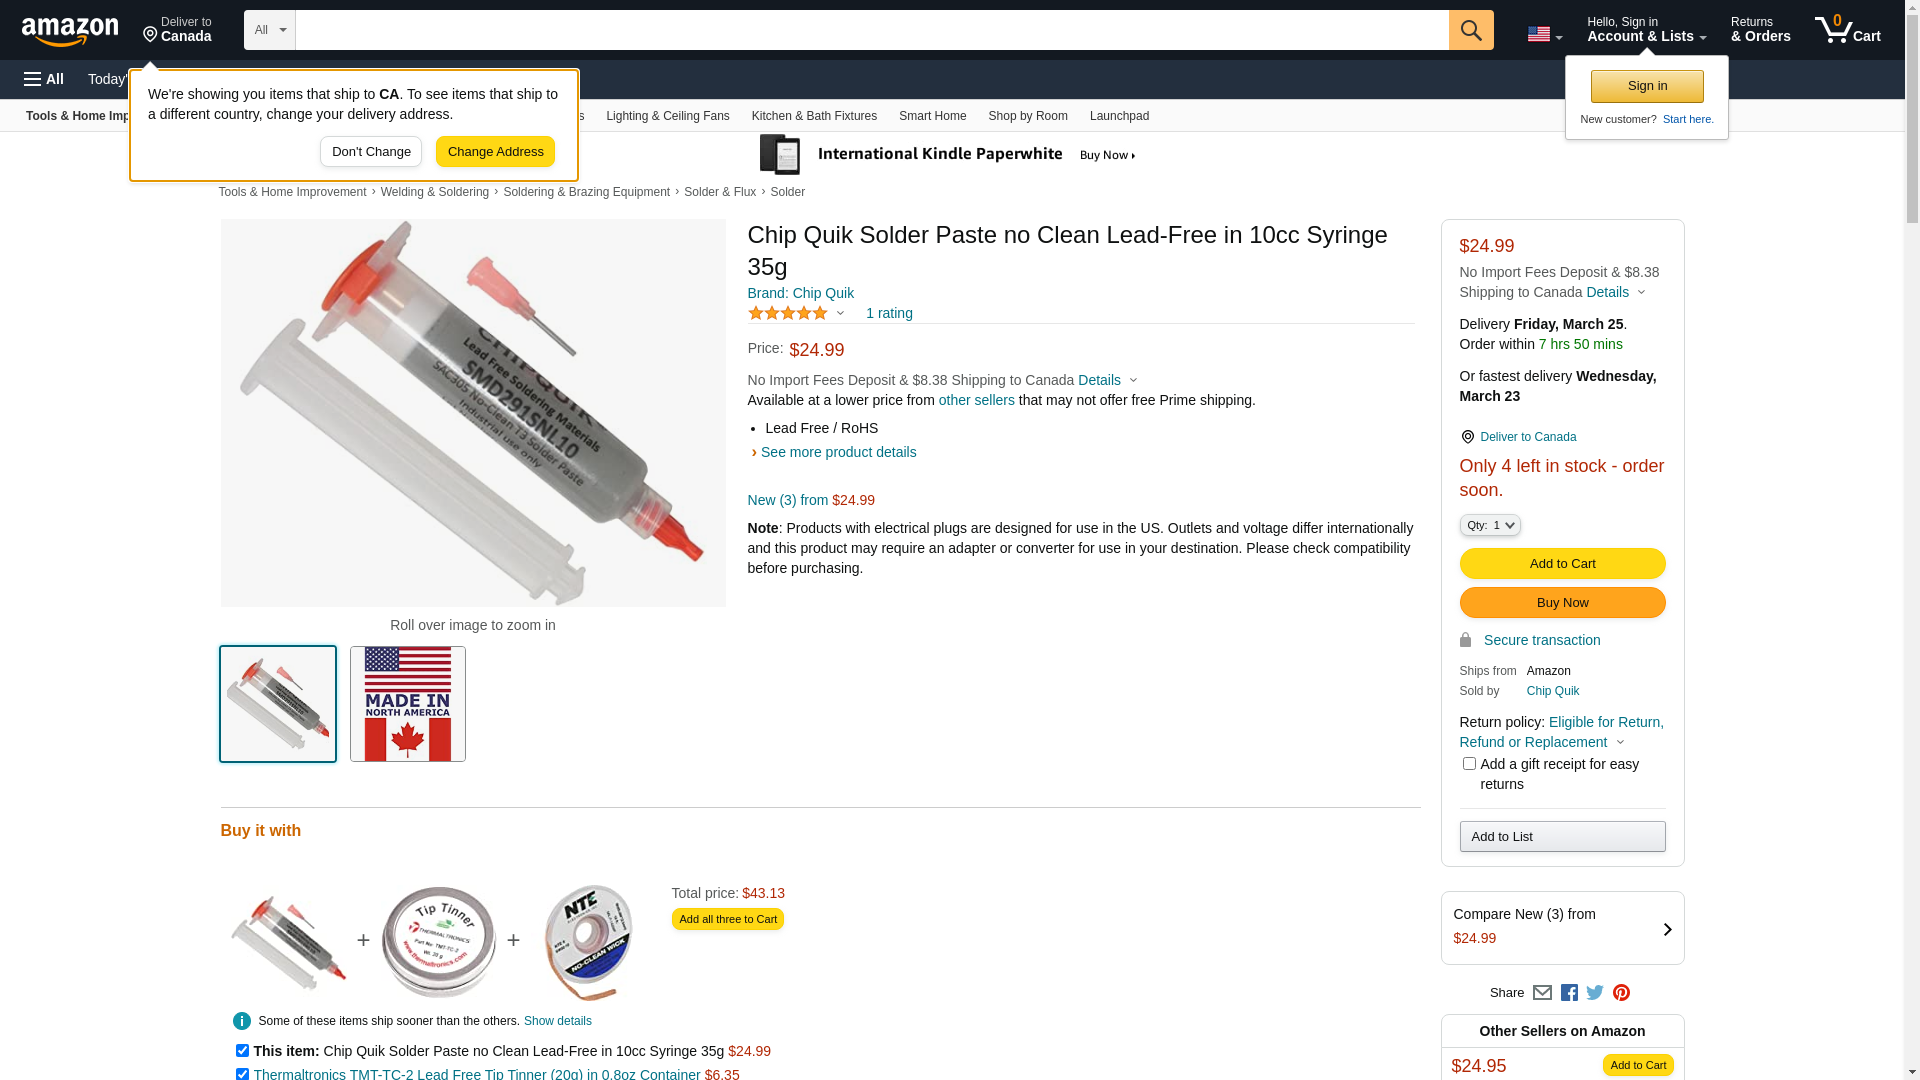1920x1080 pixels.
Task: Click the search magnifier button
Action: (x=1471, y=30)
